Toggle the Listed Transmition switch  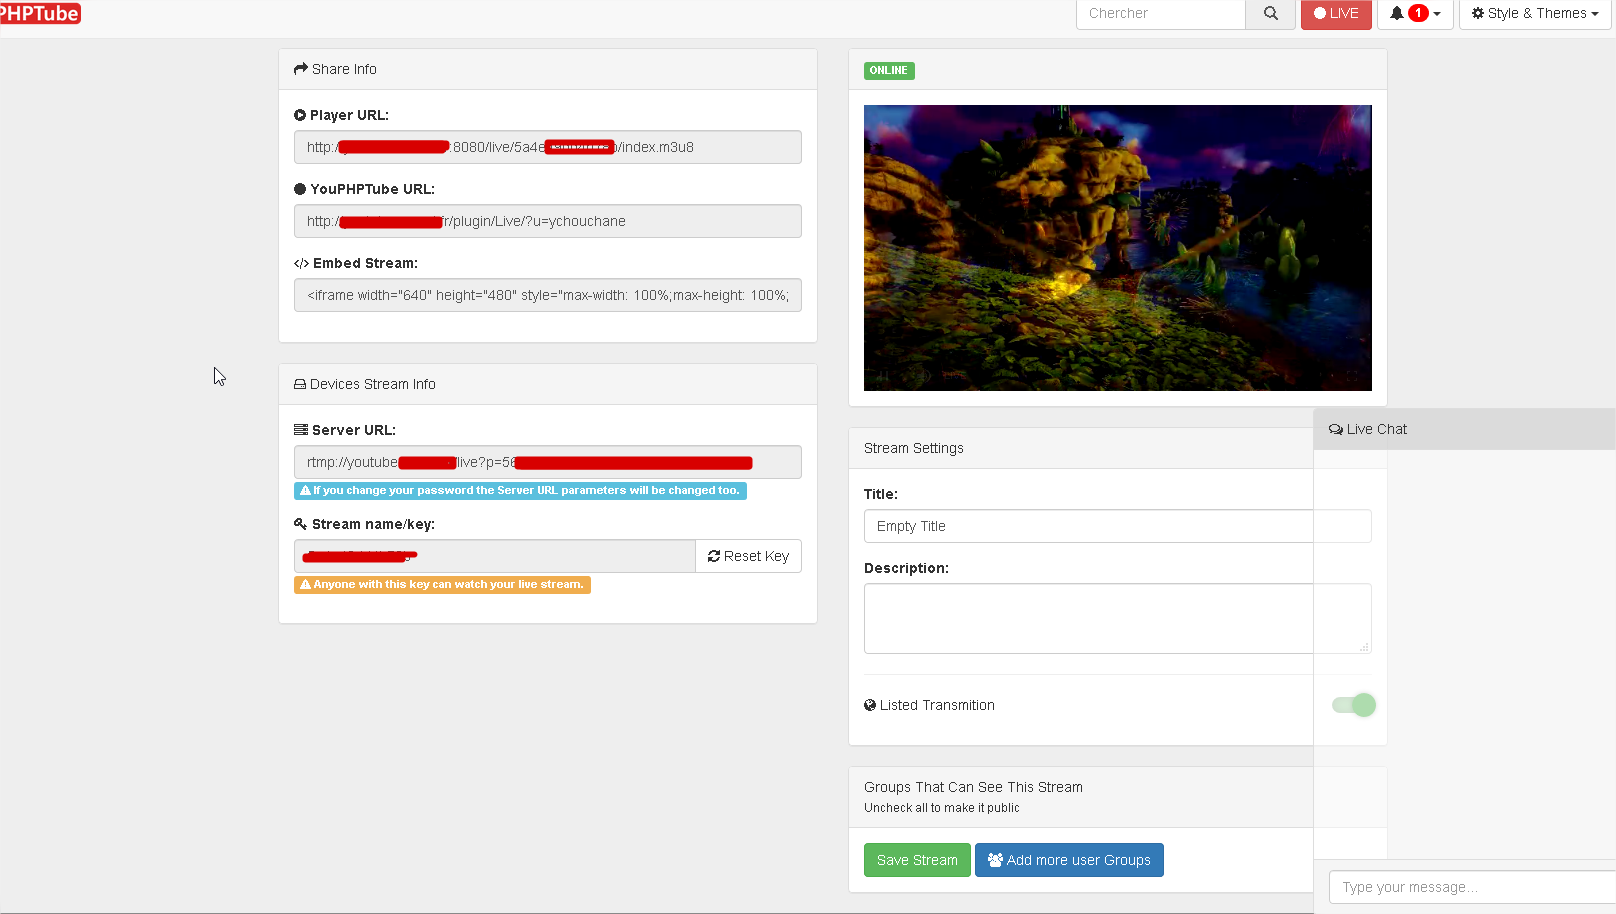[1354, 705]
